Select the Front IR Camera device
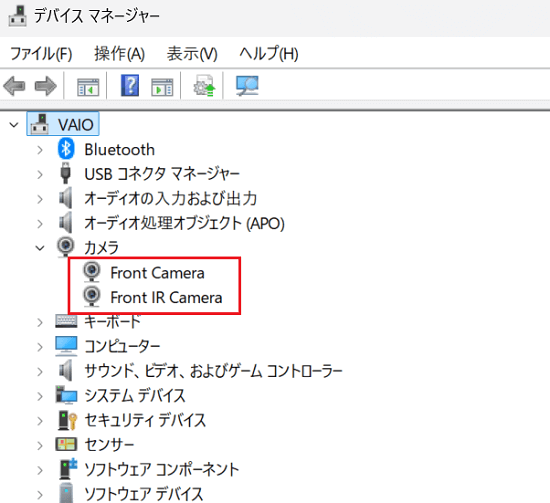This screenshot has height=503, width=550. [166, 297]
